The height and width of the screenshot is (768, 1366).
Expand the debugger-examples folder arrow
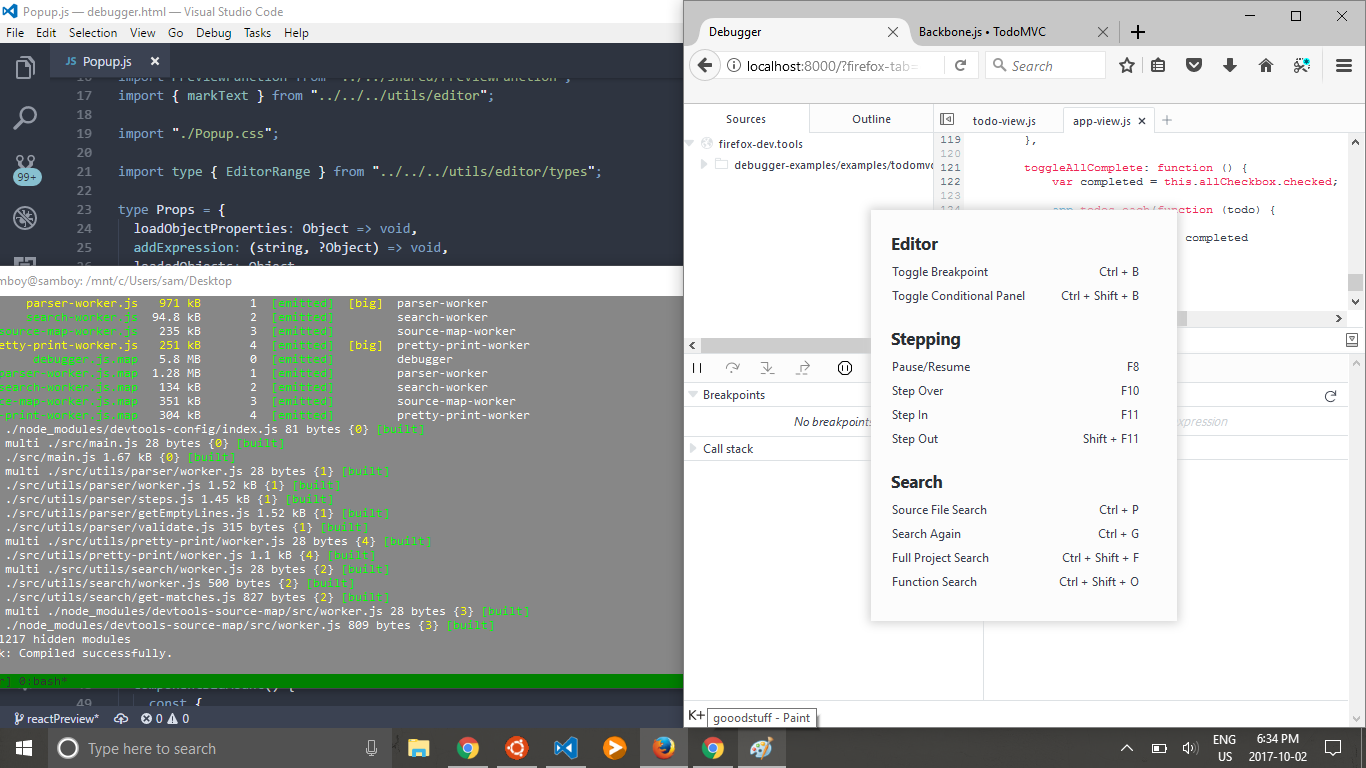[704, 164]
